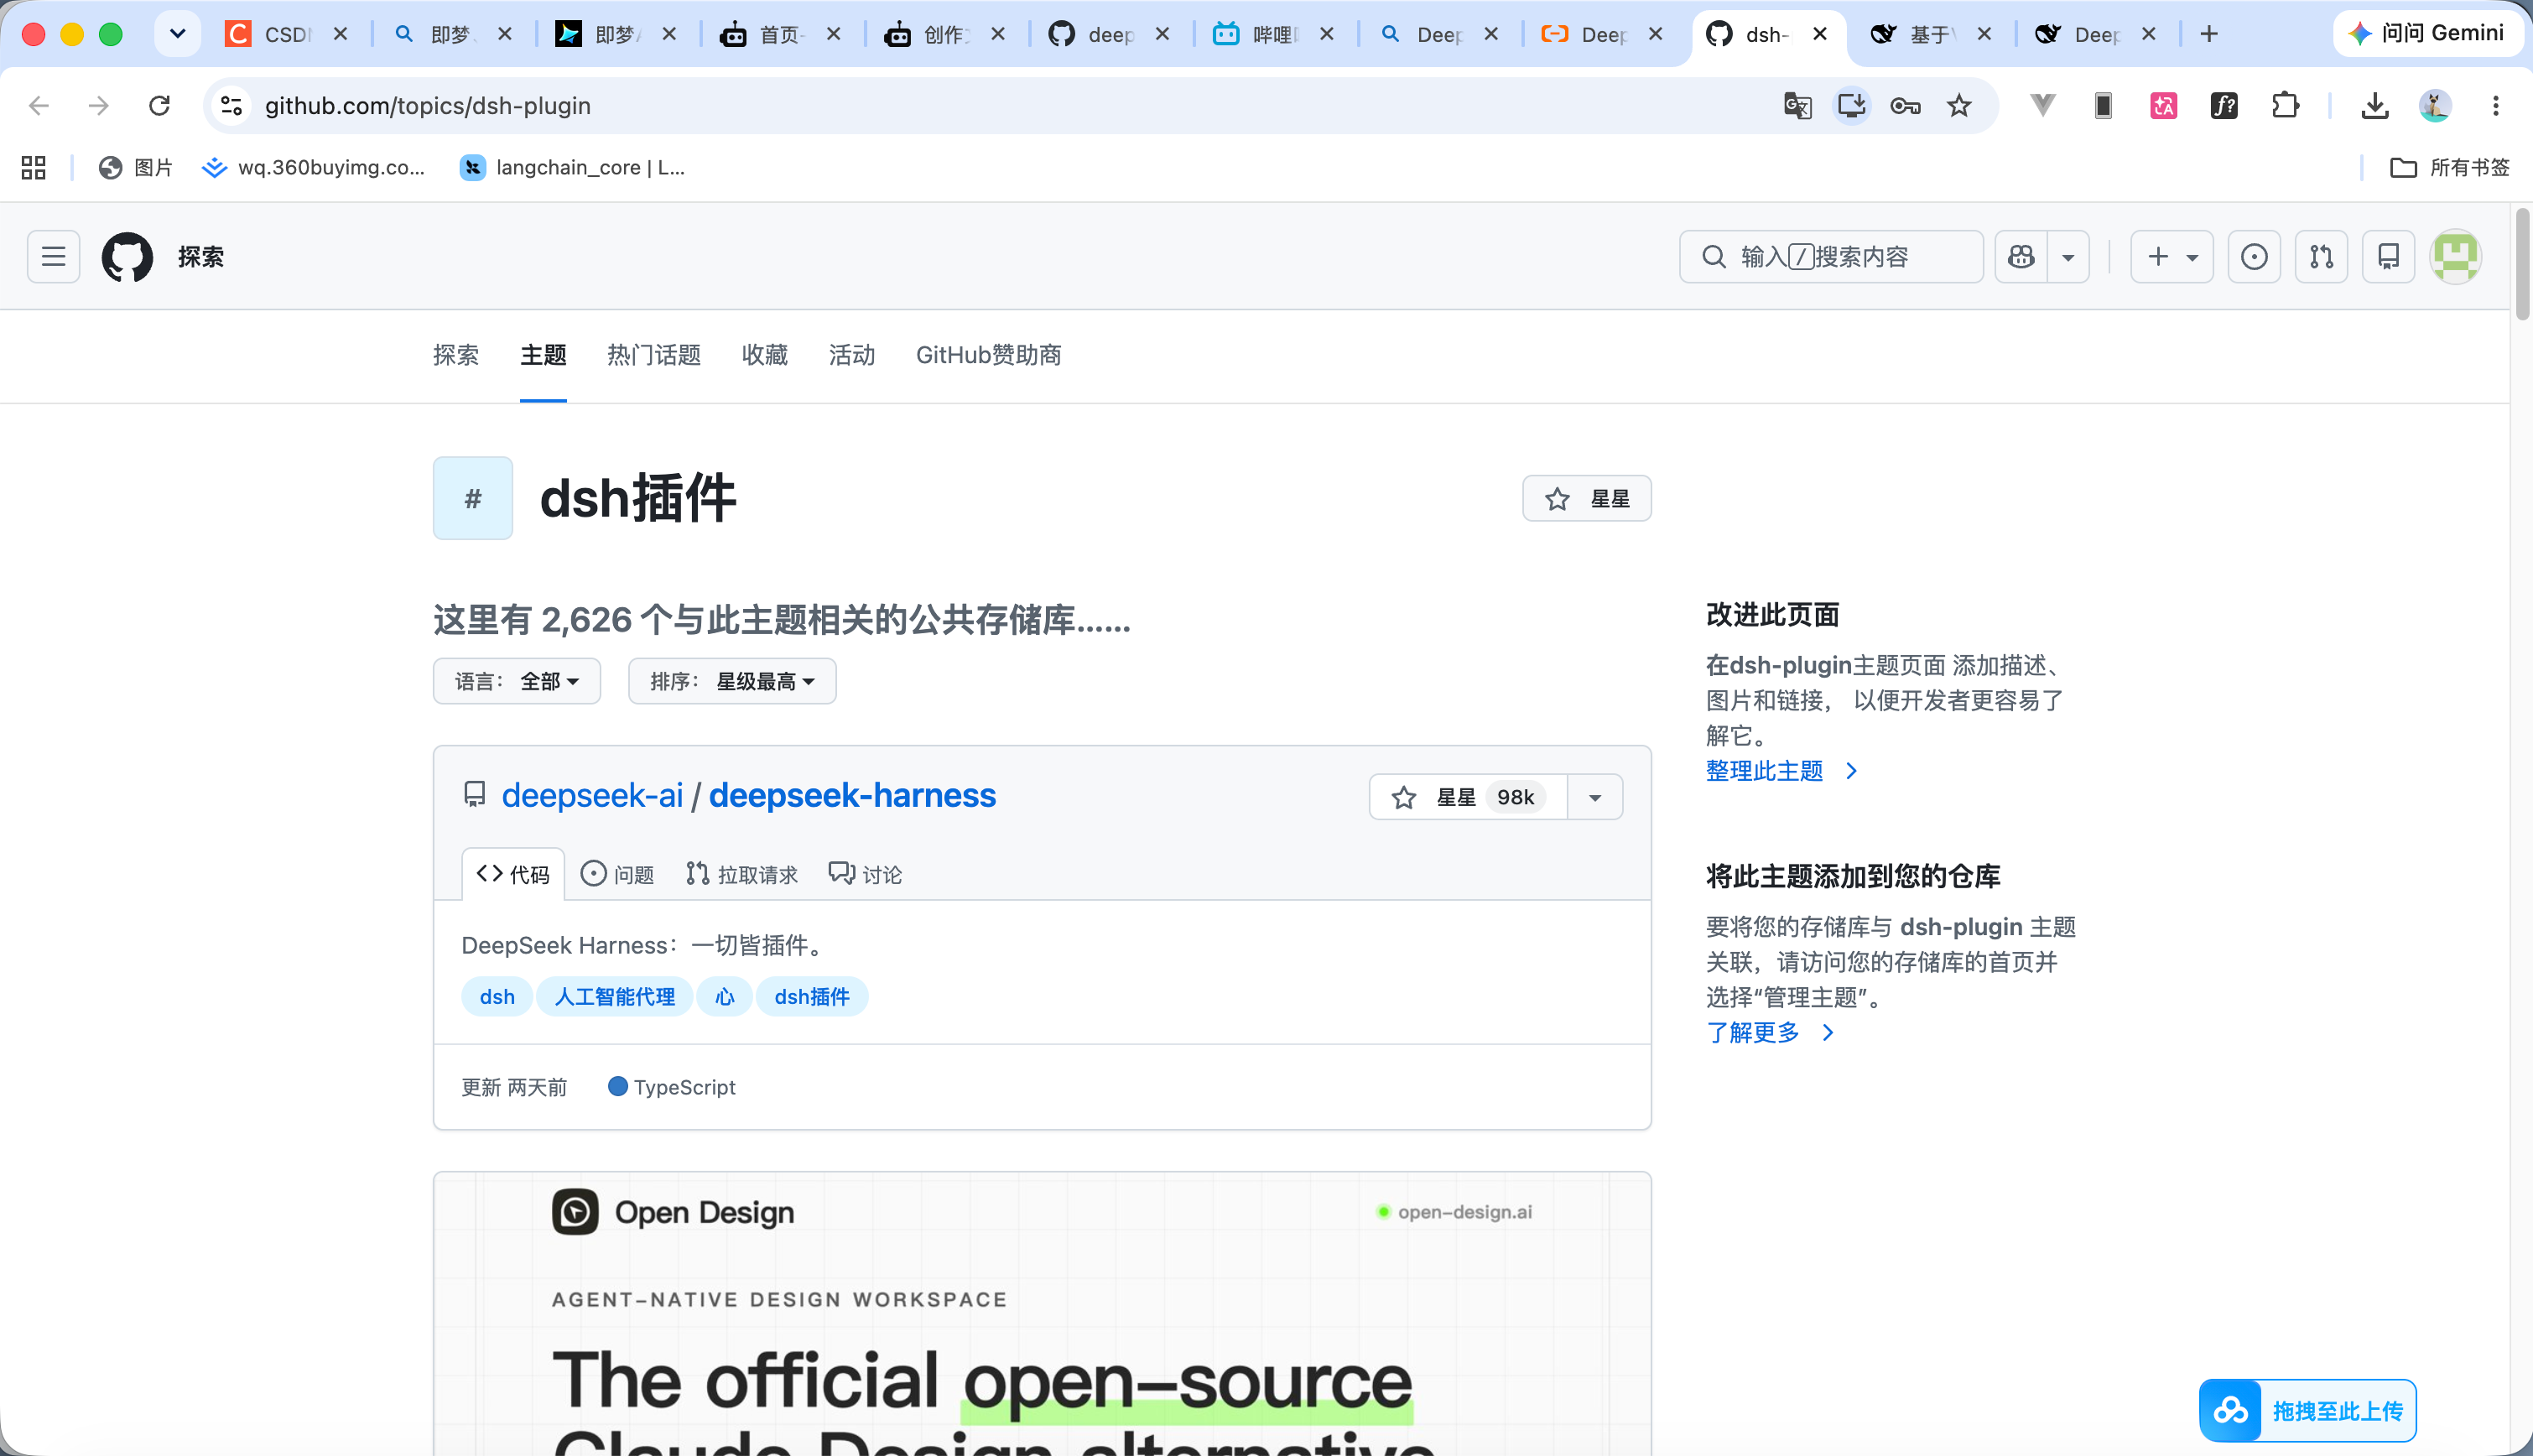Open the 讨论 discussions tab of deepseek-harness

click(x=865, y=875)
